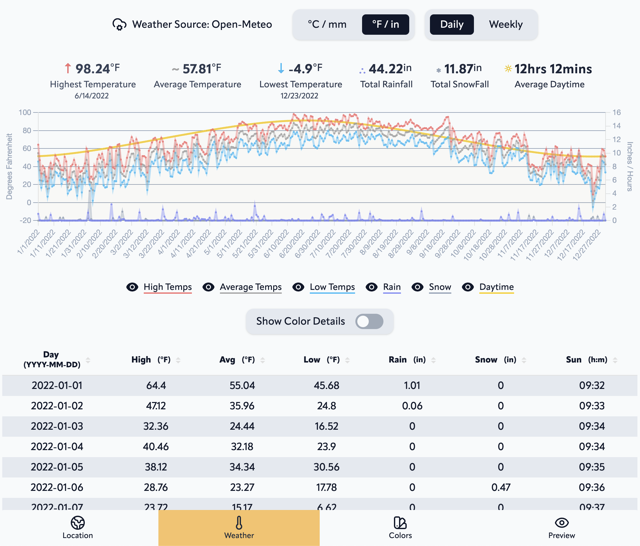Click the Lowest Temperature down-arrow icon
640x546 pixels.
[x=281, y=69]
